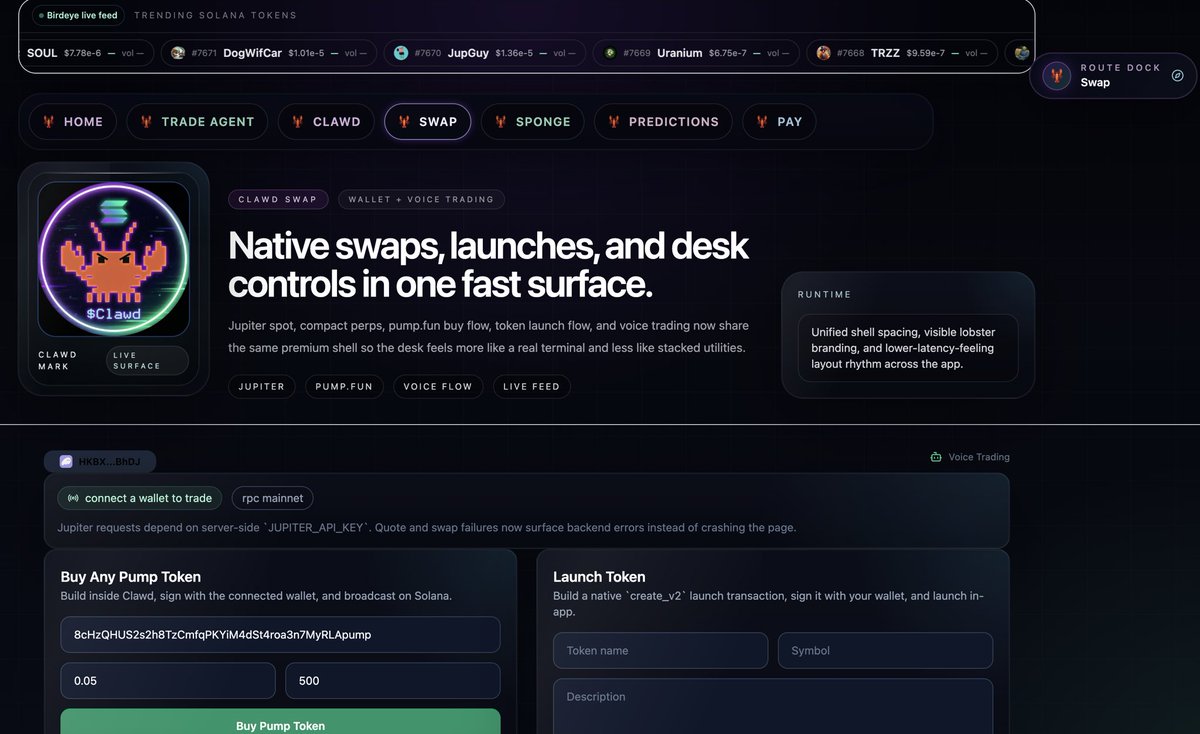Click the Symbol input field

885,650
